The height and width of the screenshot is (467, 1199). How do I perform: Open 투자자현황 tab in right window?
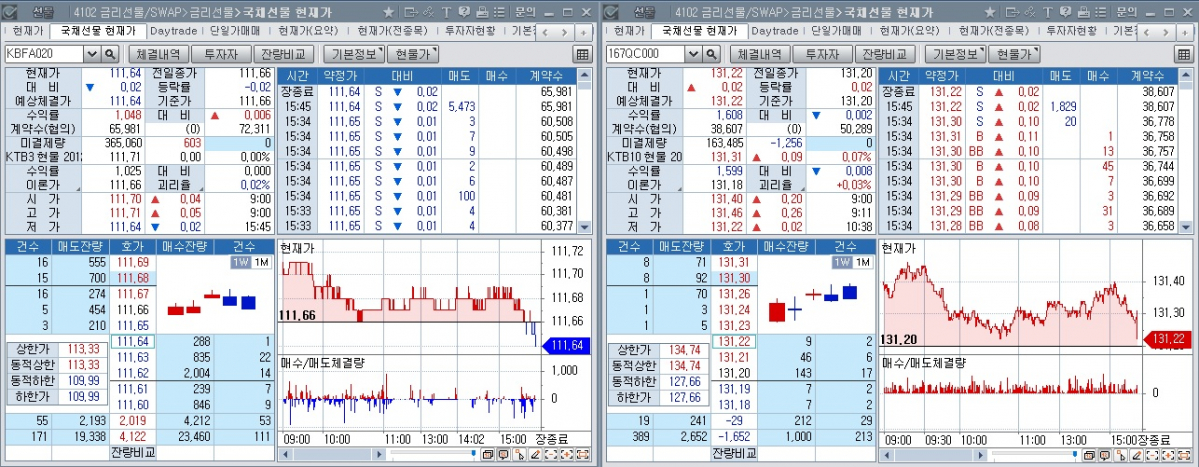[x=1071, y=31]
